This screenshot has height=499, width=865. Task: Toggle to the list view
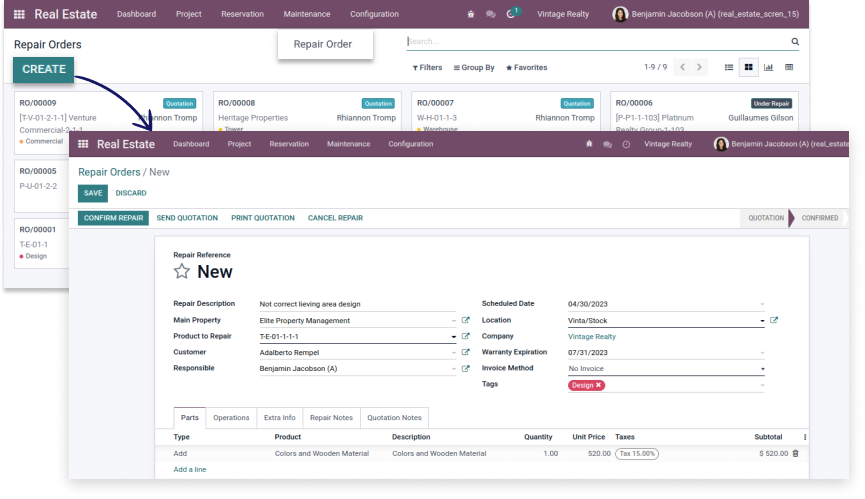728,67
